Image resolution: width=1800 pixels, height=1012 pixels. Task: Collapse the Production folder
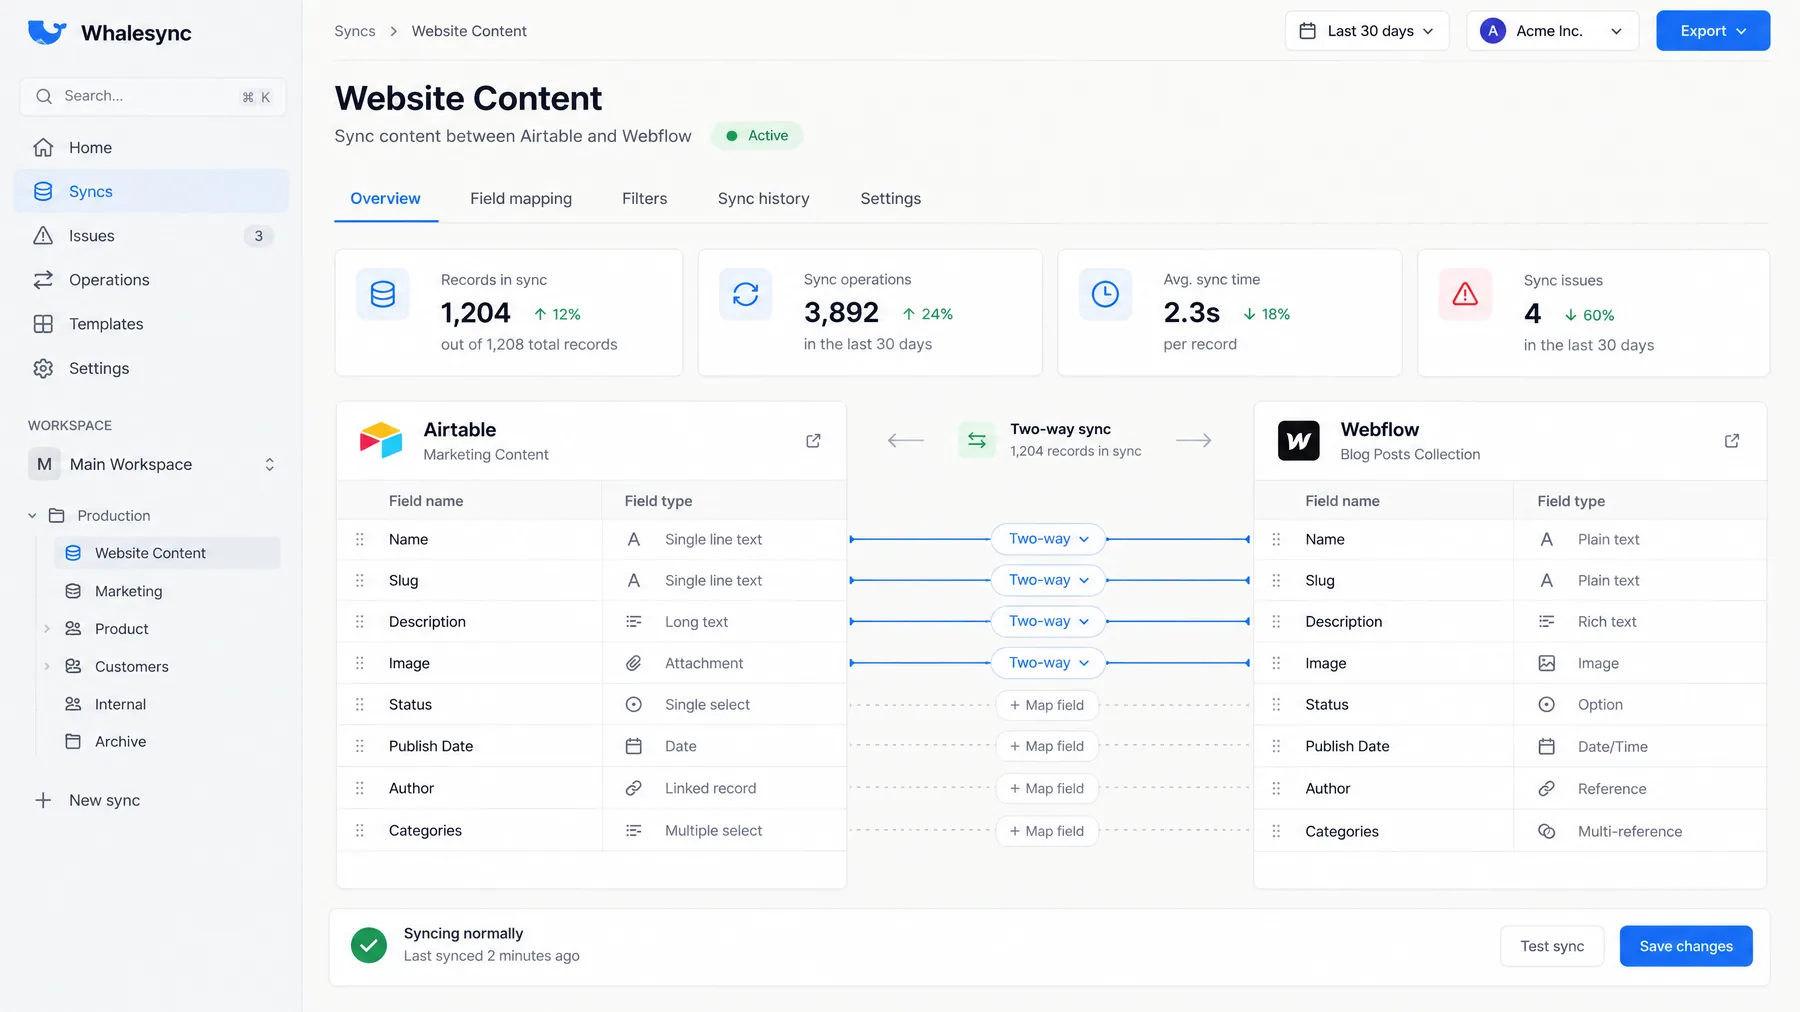(32, 516)
